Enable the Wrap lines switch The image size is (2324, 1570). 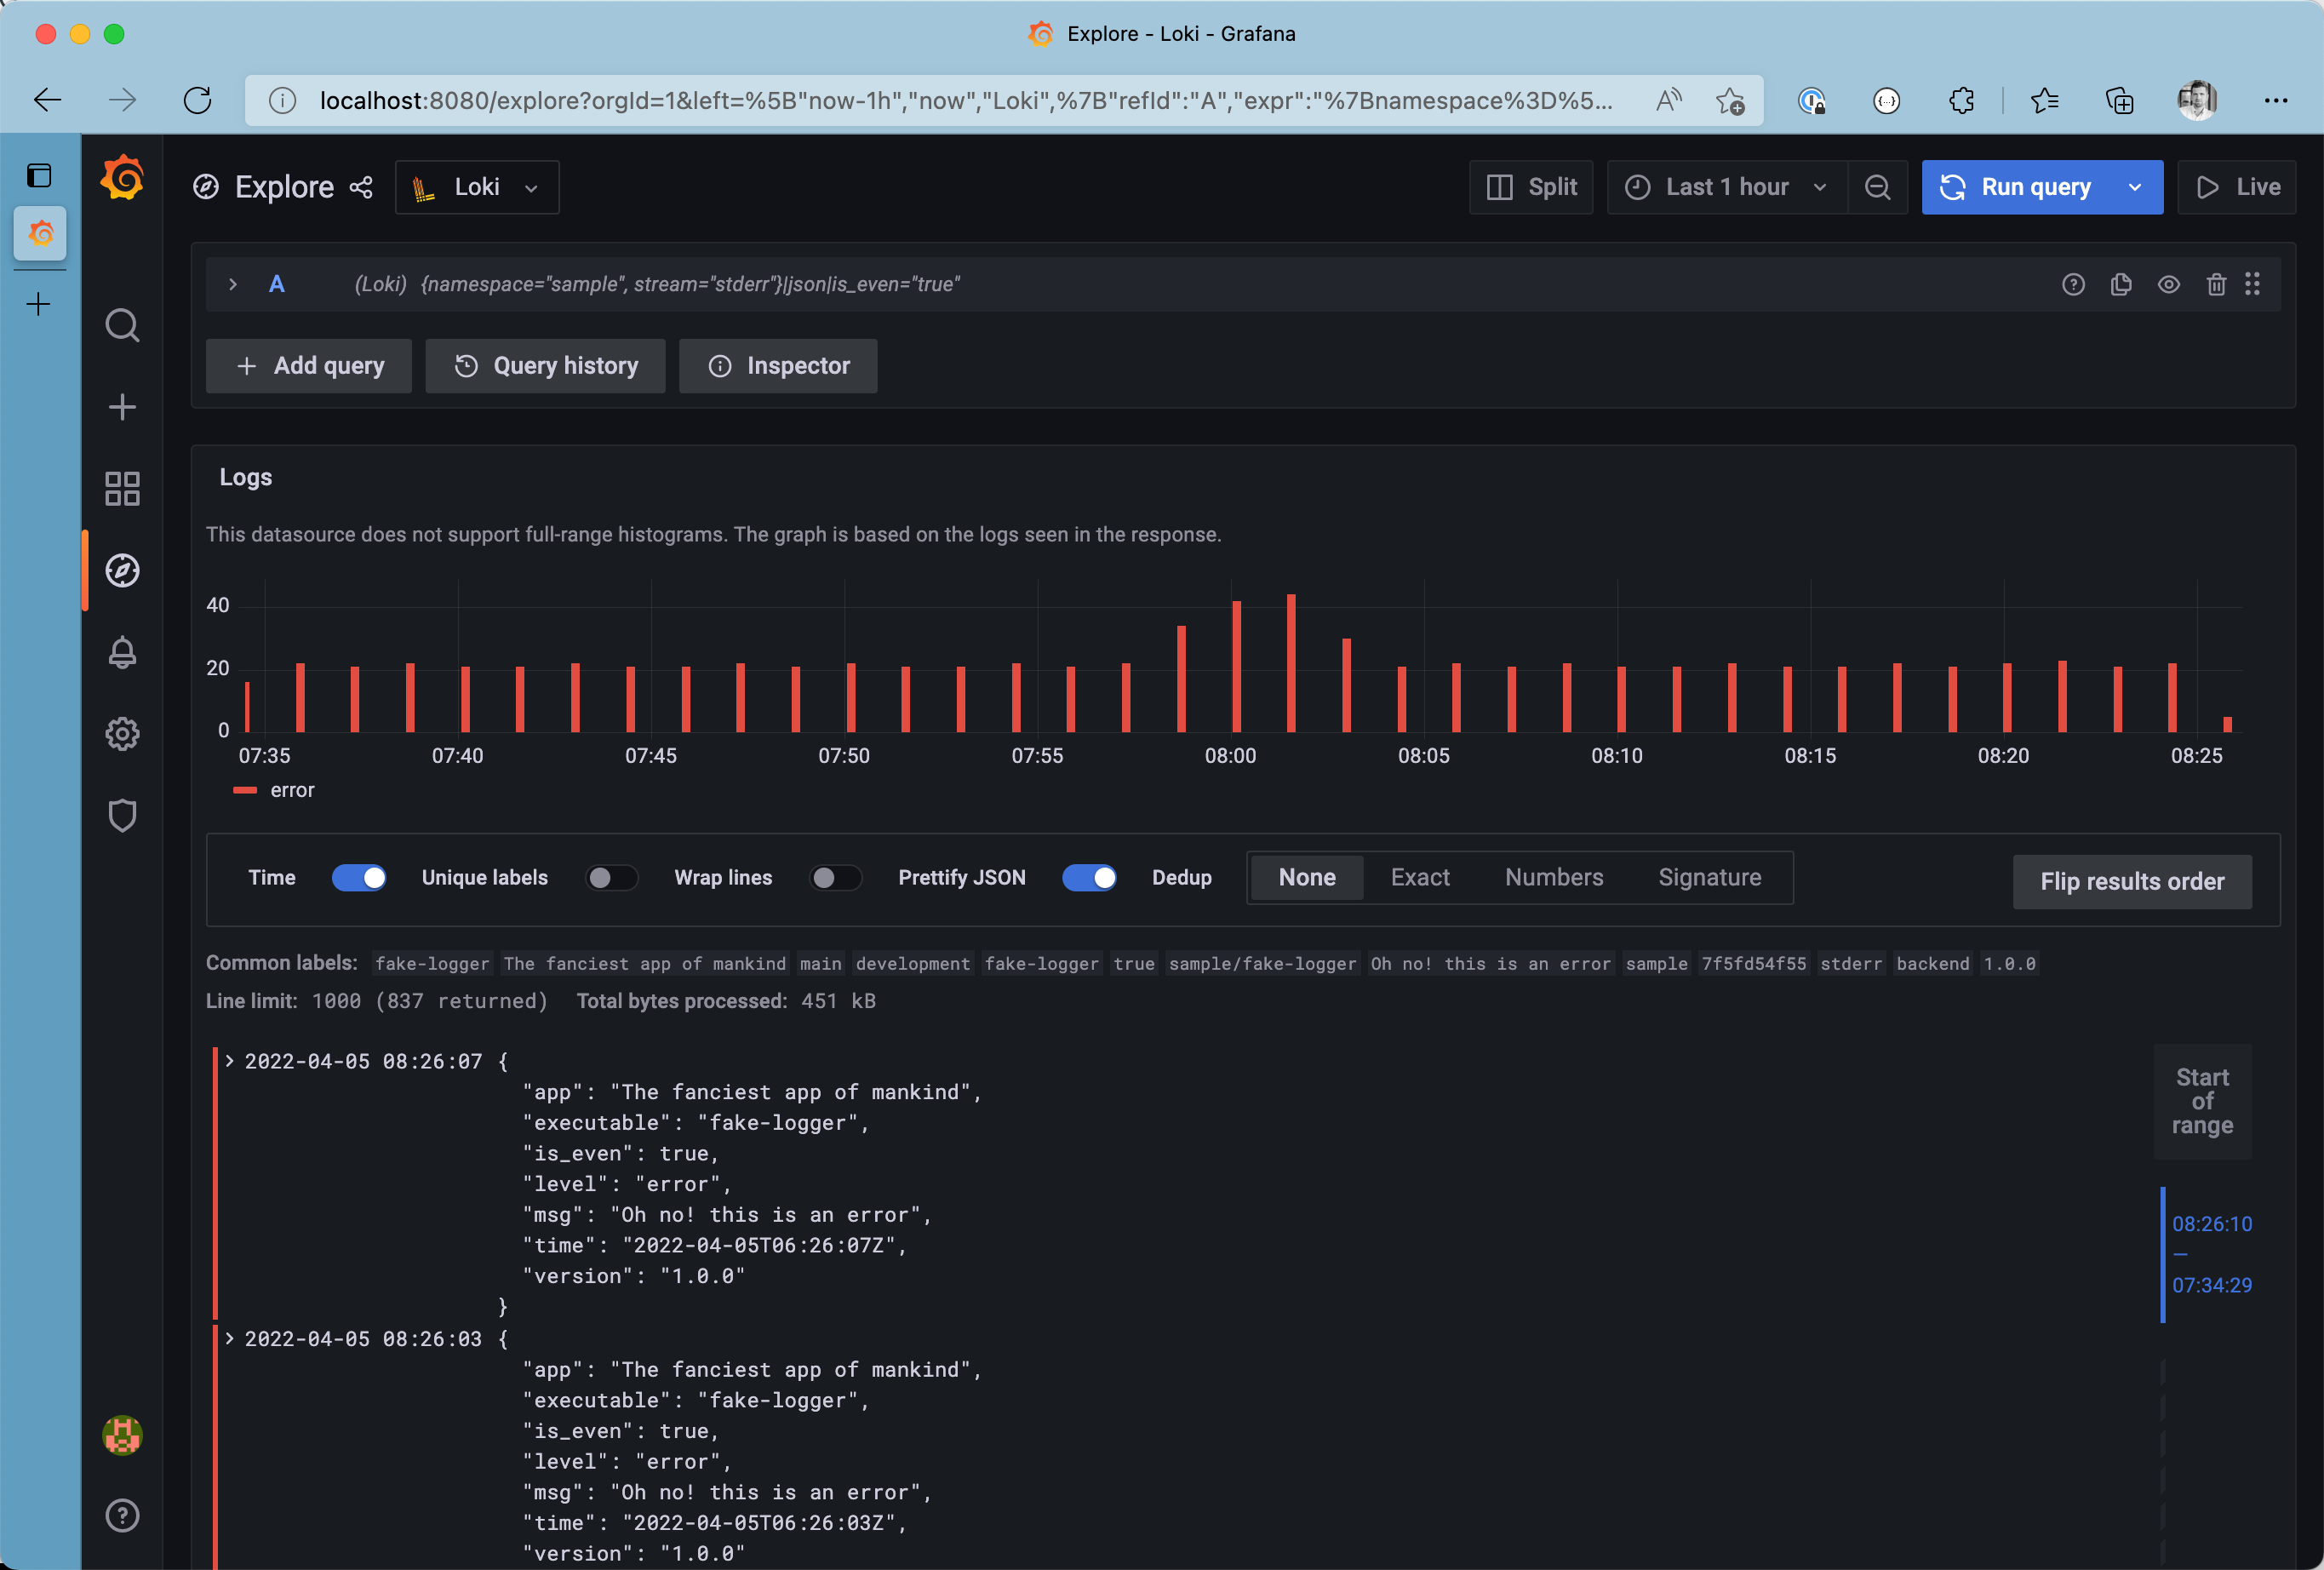click(836, 878)
